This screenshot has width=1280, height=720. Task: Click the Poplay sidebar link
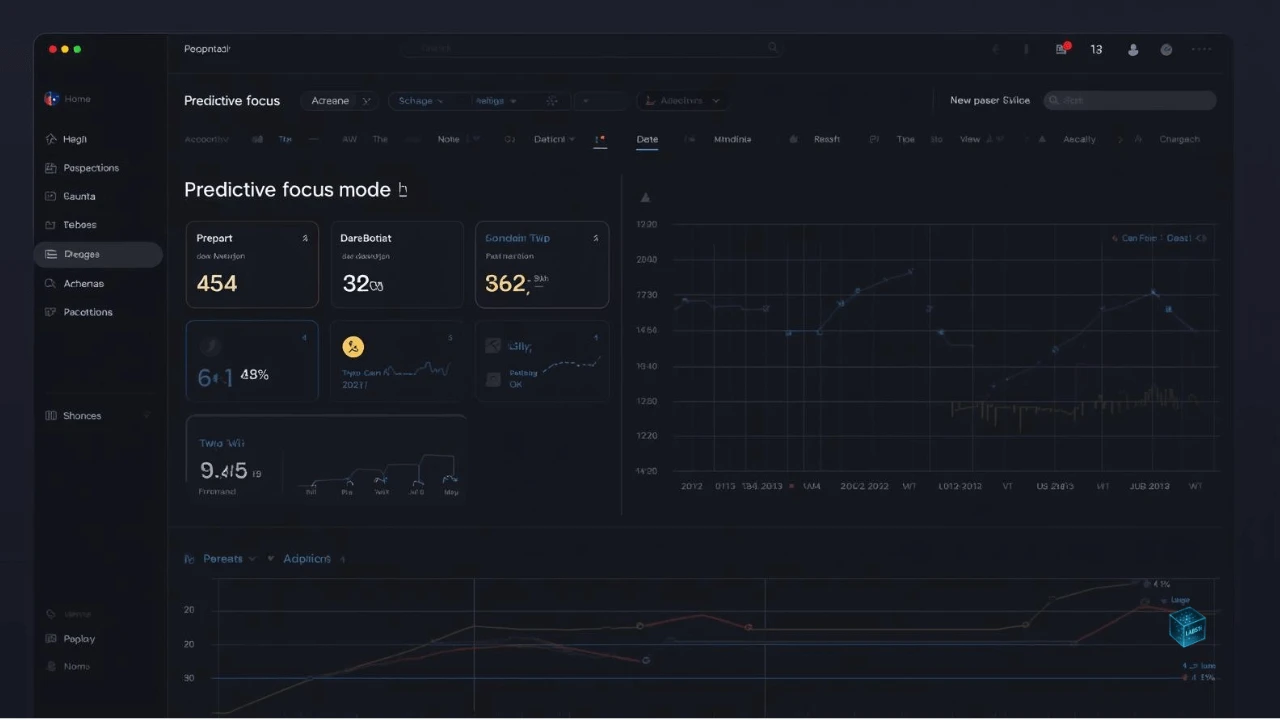pos(79,639)
